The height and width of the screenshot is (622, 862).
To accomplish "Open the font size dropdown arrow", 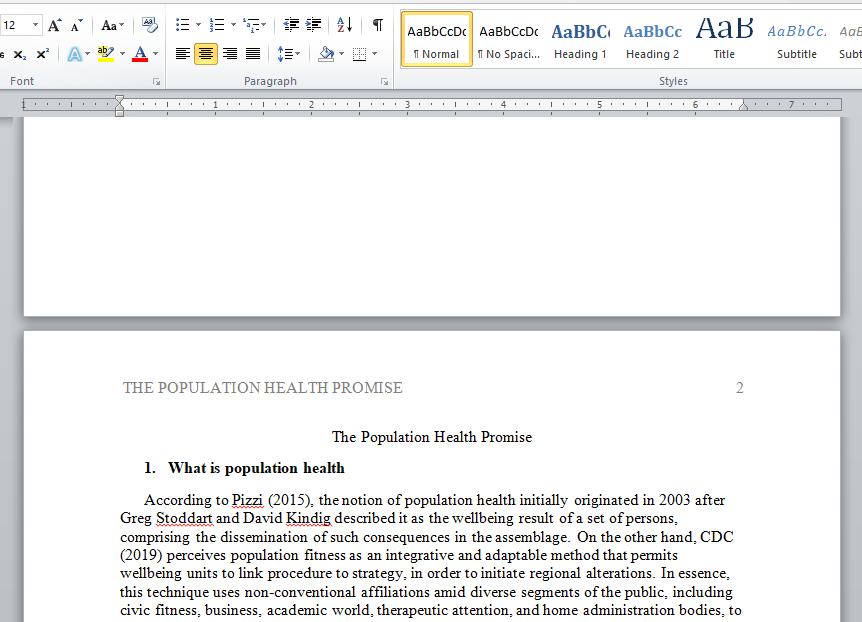I will tap(35, 25).
